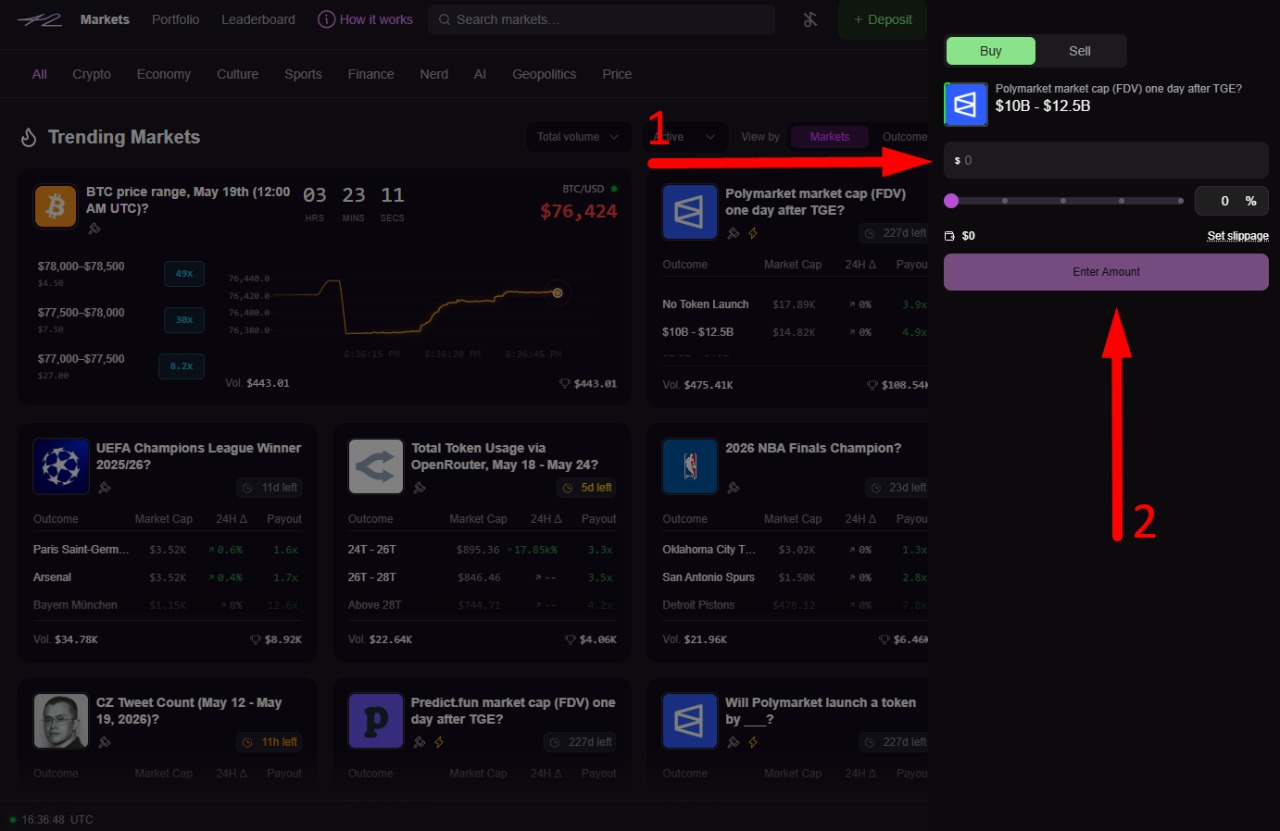
Task: Click the Polymarket market cap card logo
Action: pyautogui.click(x=690, y=211)
